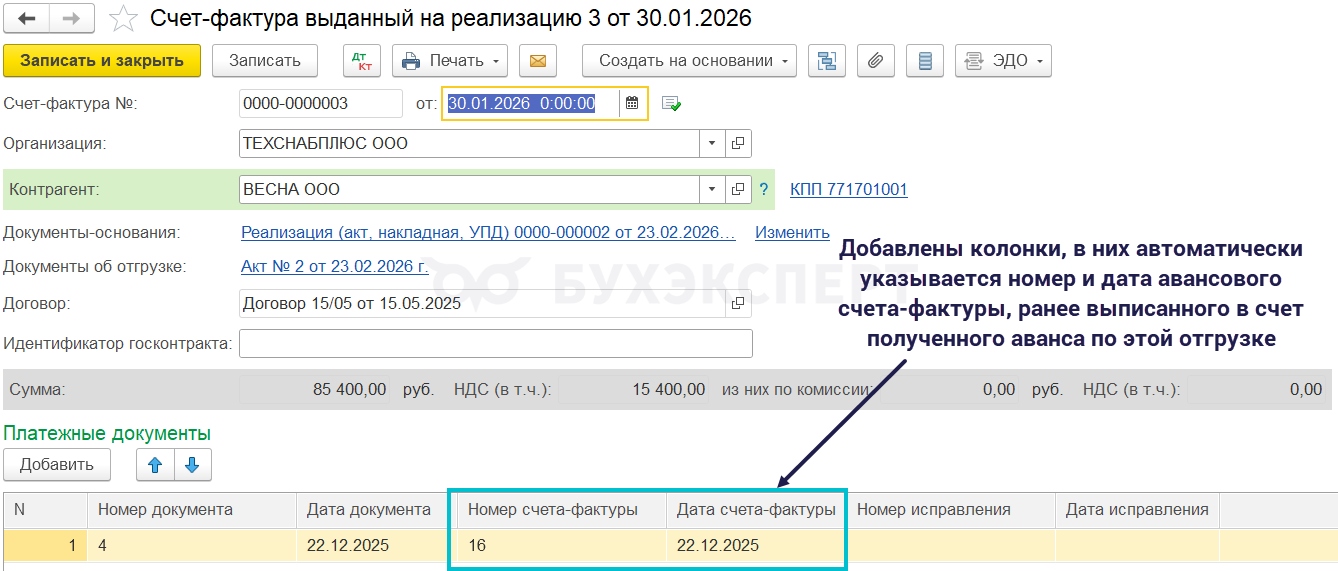Select the Номер счета-фактуры column header
The height and width of the screenshot is (571, 1338).
(x=562, y=510)
